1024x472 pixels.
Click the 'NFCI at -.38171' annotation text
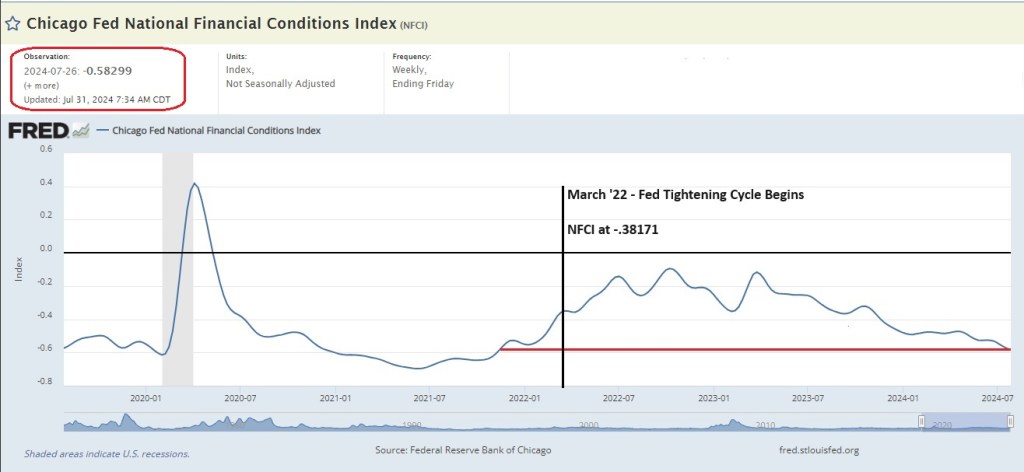tap(614, 228)
